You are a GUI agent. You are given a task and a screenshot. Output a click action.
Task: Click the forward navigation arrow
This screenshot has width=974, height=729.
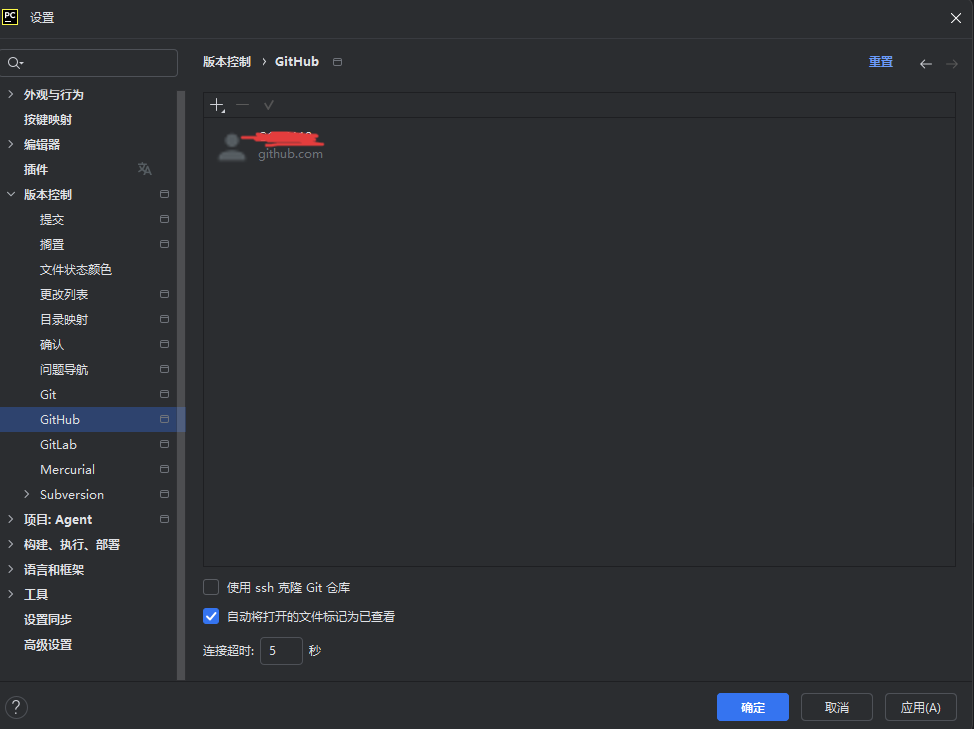[x=951, y=61]
